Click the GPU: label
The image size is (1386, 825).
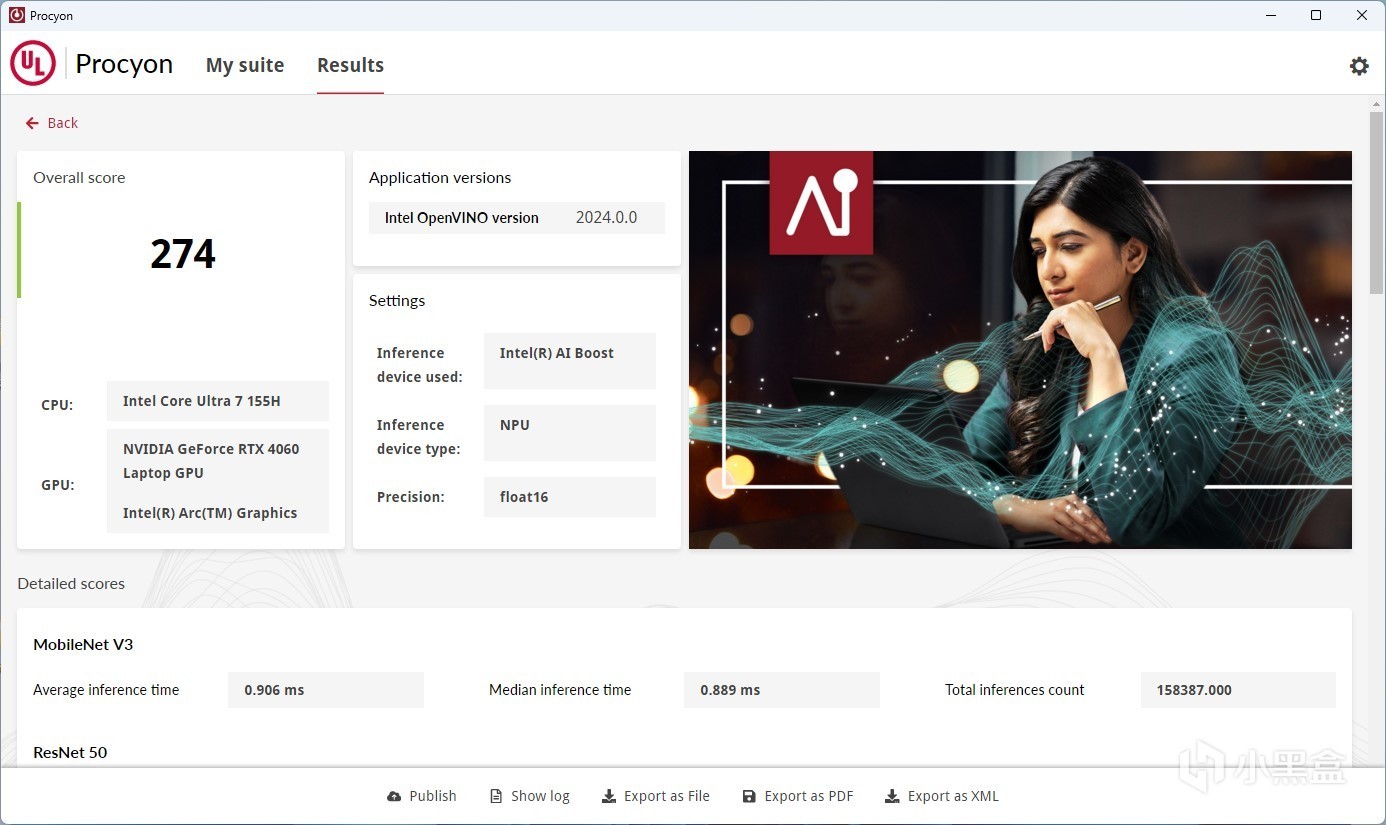tap(58, 485)
